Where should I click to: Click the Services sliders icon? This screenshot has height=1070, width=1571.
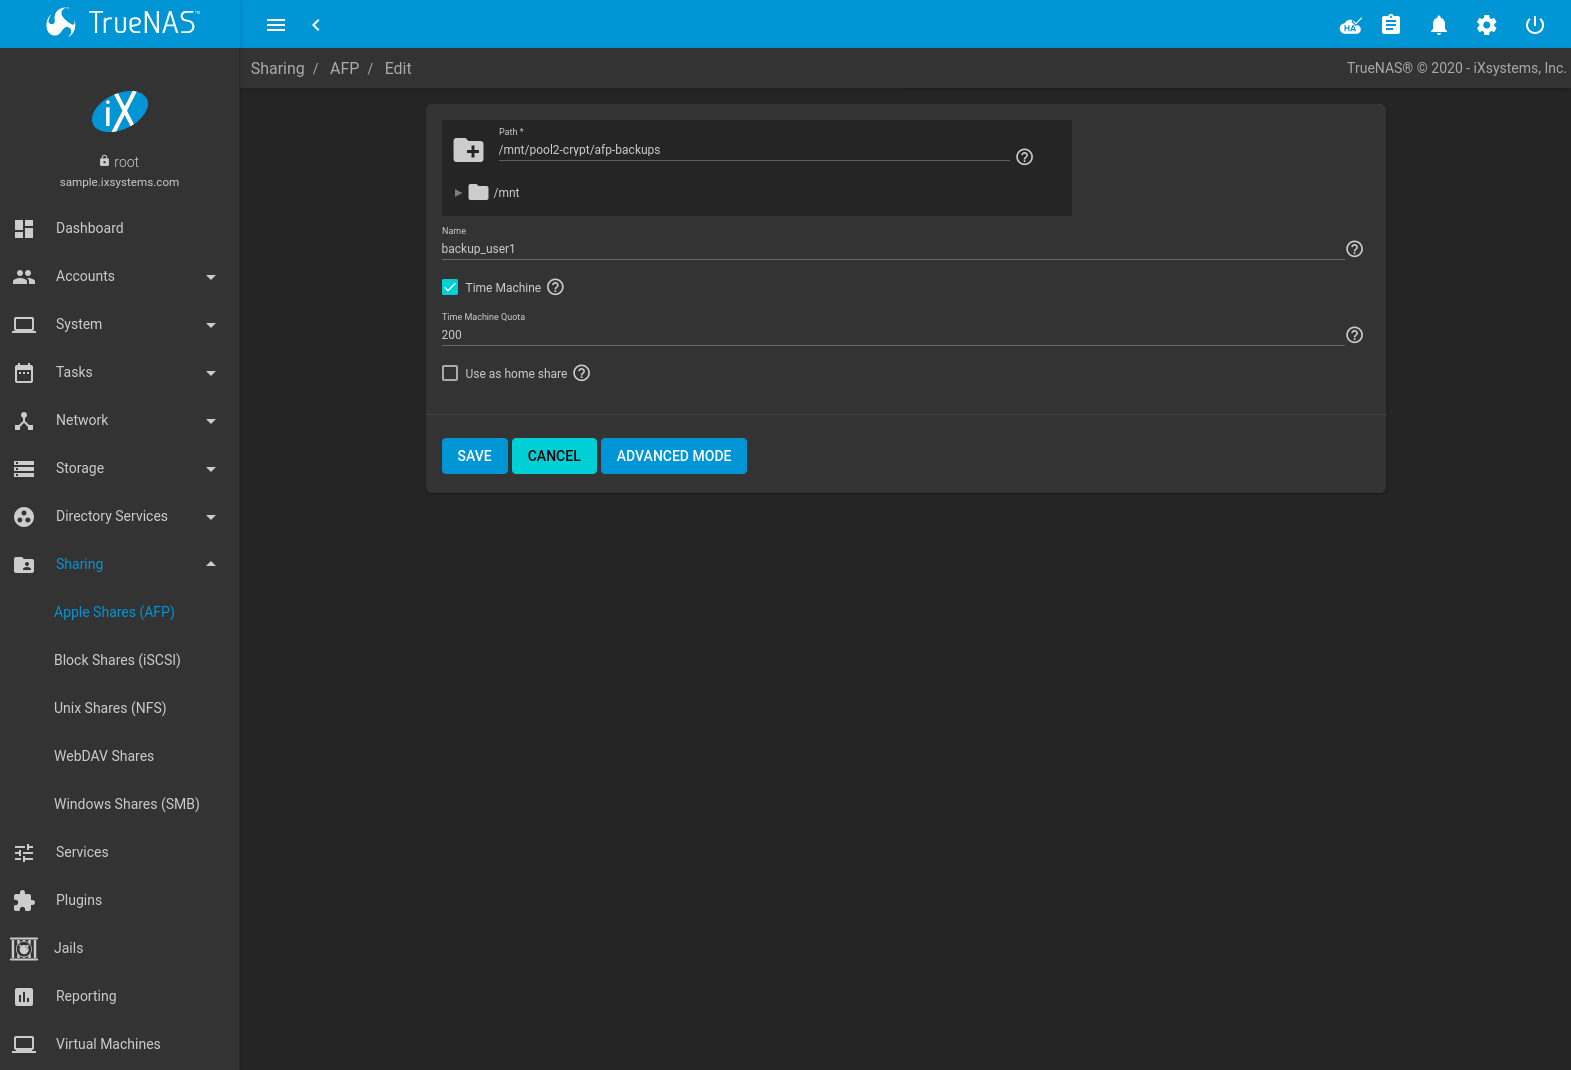coord(24,852)
